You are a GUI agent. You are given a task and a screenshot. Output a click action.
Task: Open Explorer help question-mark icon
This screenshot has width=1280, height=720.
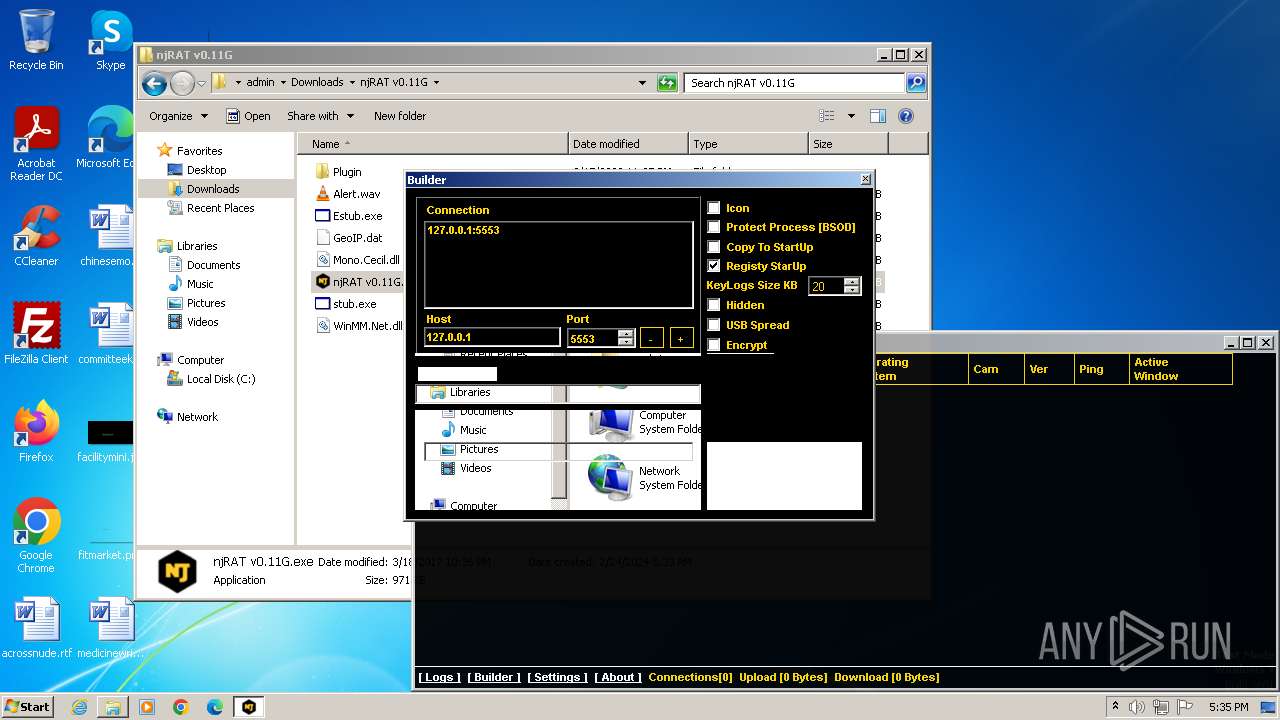(906, 116)
